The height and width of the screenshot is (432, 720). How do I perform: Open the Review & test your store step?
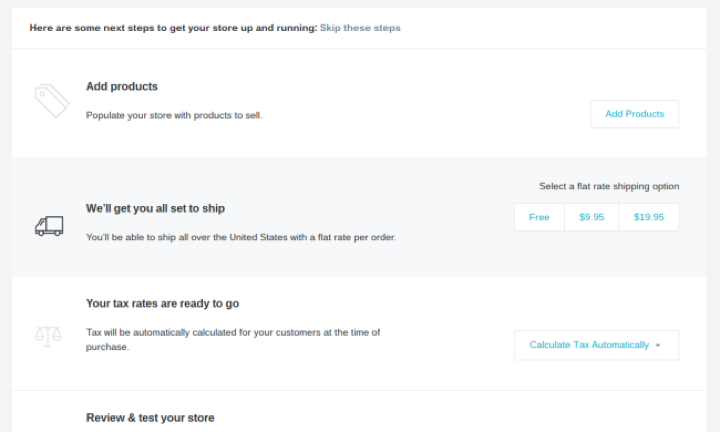[150, 418]
